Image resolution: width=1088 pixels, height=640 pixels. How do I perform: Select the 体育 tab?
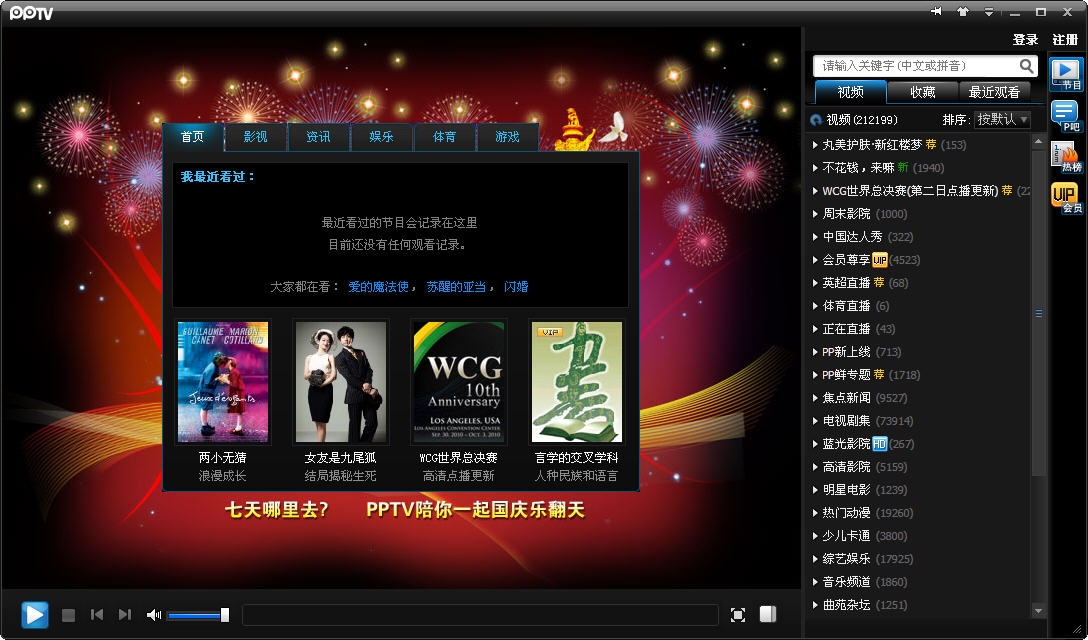pos(445,137)
